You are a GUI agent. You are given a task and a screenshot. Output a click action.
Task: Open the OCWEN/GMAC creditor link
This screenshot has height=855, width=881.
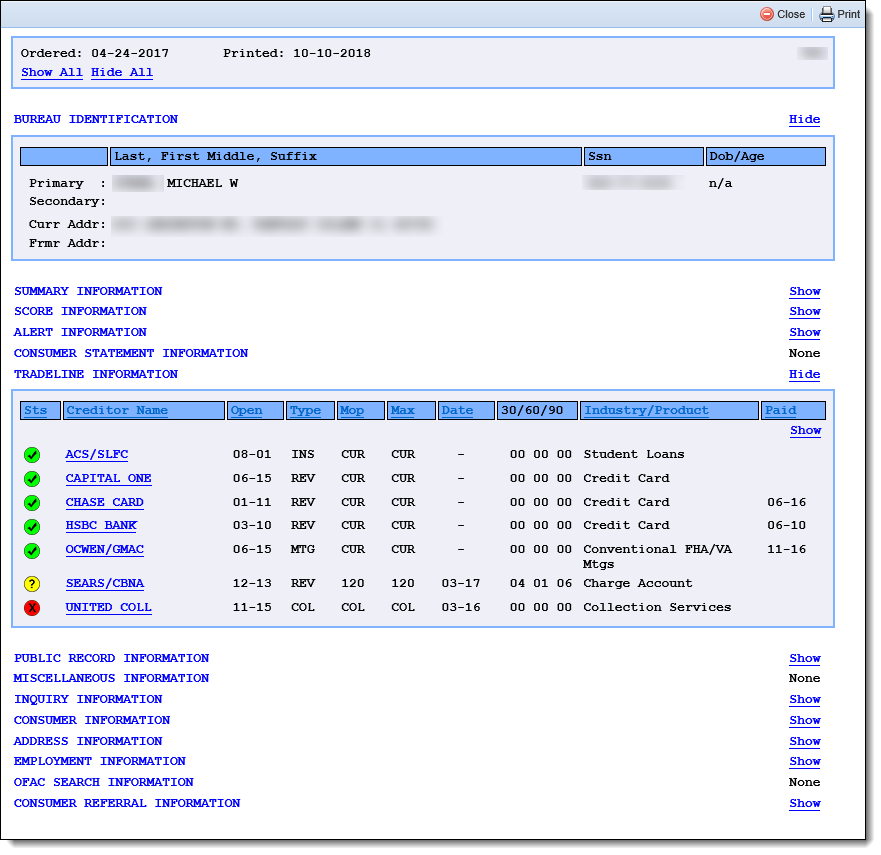click(105, 549)
